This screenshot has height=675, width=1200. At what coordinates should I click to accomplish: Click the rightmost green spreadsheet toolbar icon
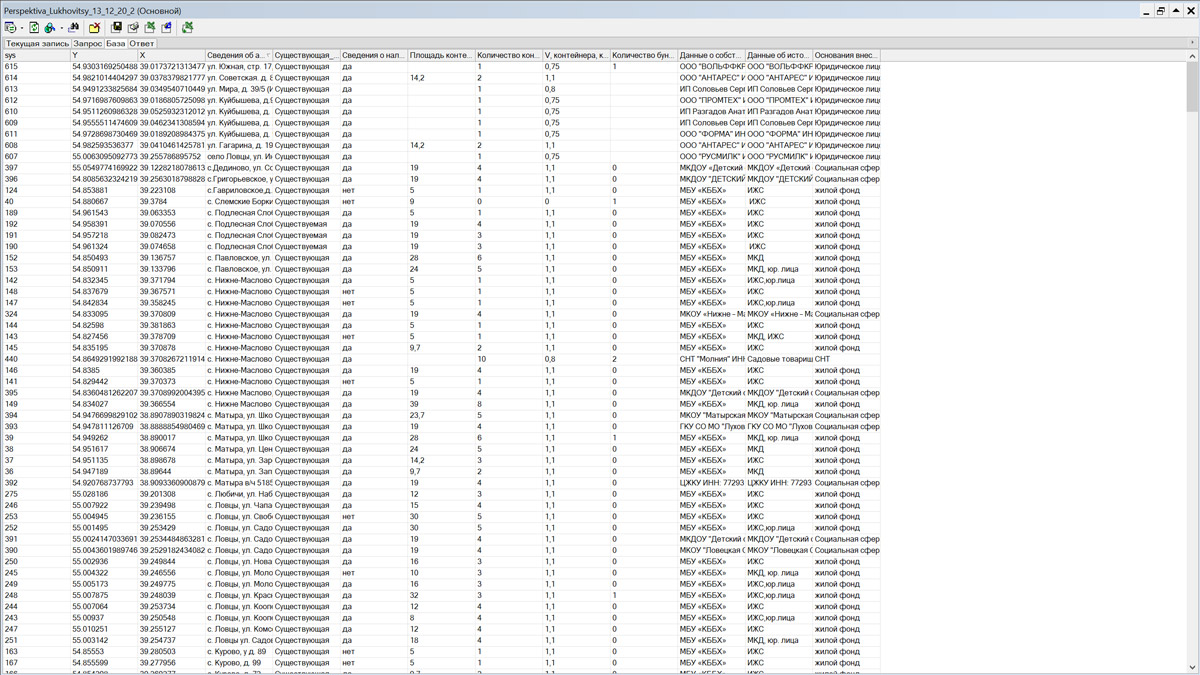pos(187,28)
